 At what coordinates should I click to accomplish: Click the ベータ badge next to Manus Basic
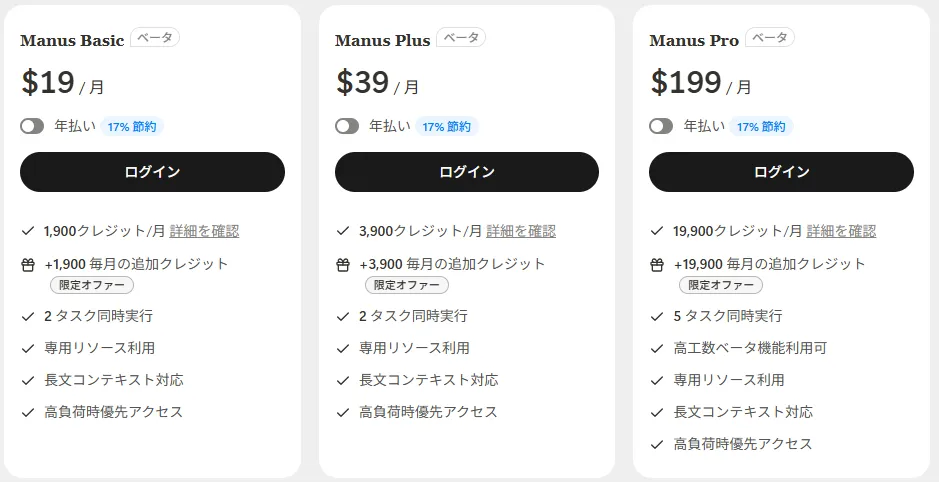155,38
